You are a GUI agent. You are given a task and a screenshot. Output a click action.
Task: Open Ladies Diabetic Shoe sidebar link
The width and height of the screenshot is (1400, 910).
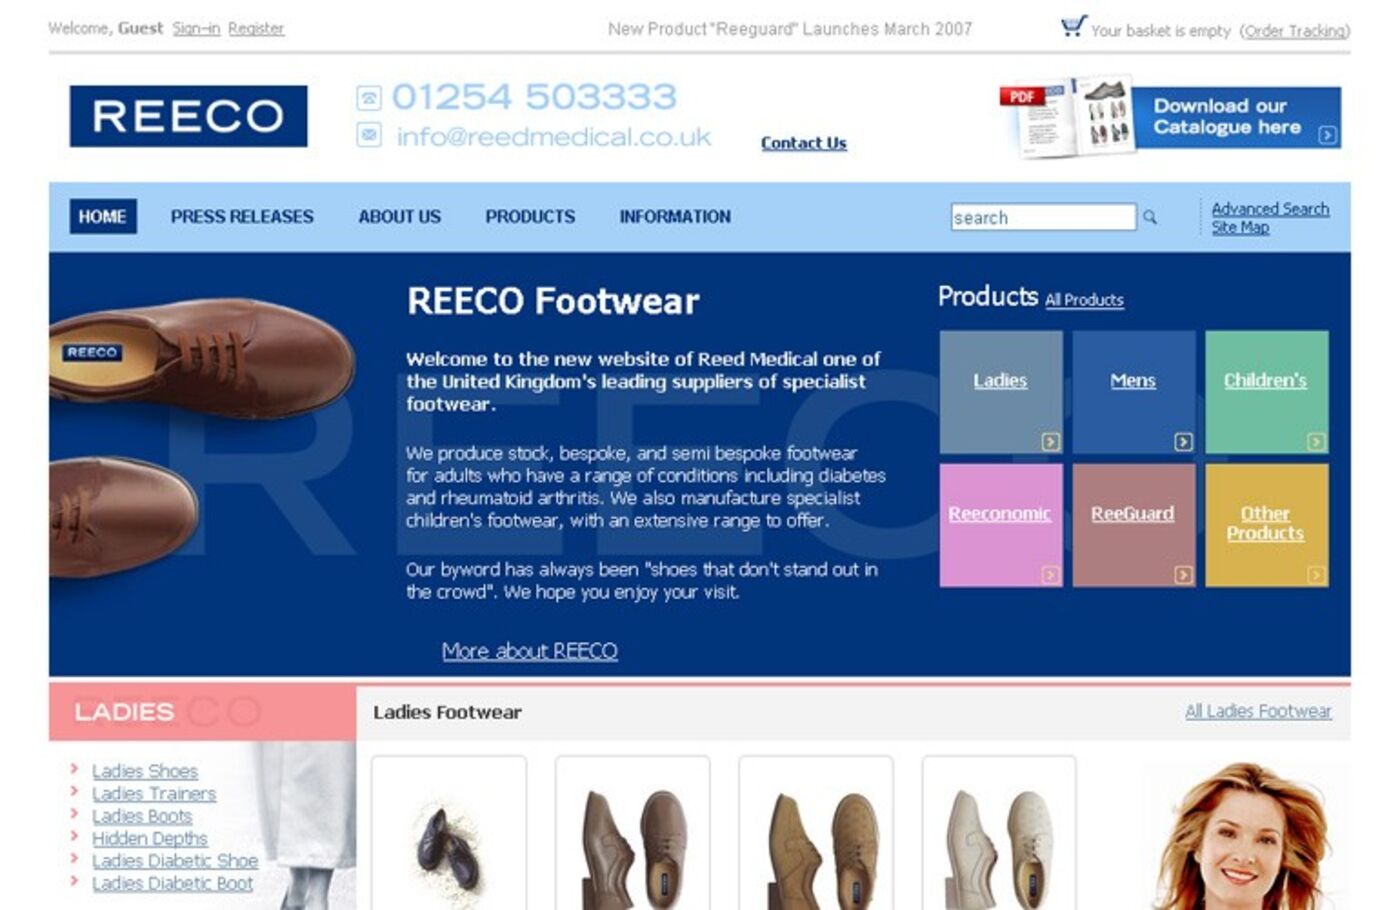(x=175, y=860)
